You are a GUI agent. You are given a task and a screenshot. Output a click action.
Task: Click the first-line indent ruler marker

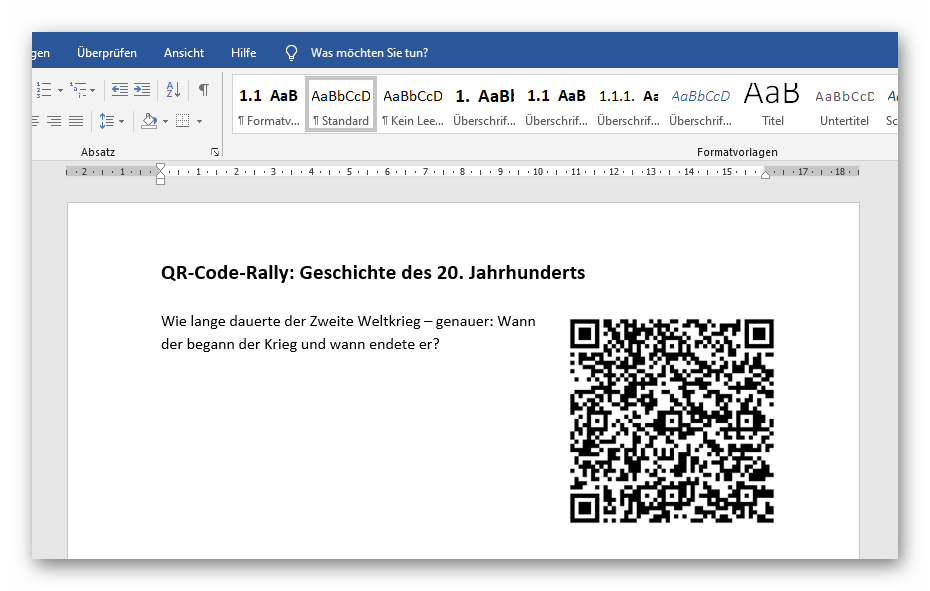pyautogui.click(x=160, y=167)
